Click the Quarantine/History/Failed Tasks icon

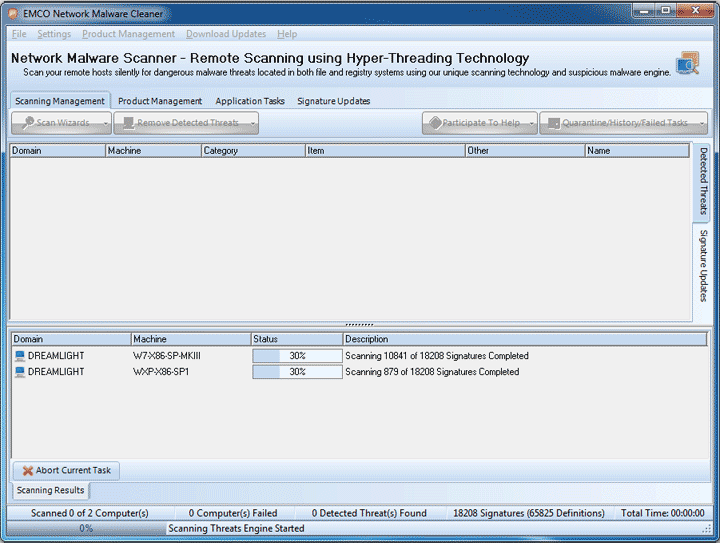(554, 123)
